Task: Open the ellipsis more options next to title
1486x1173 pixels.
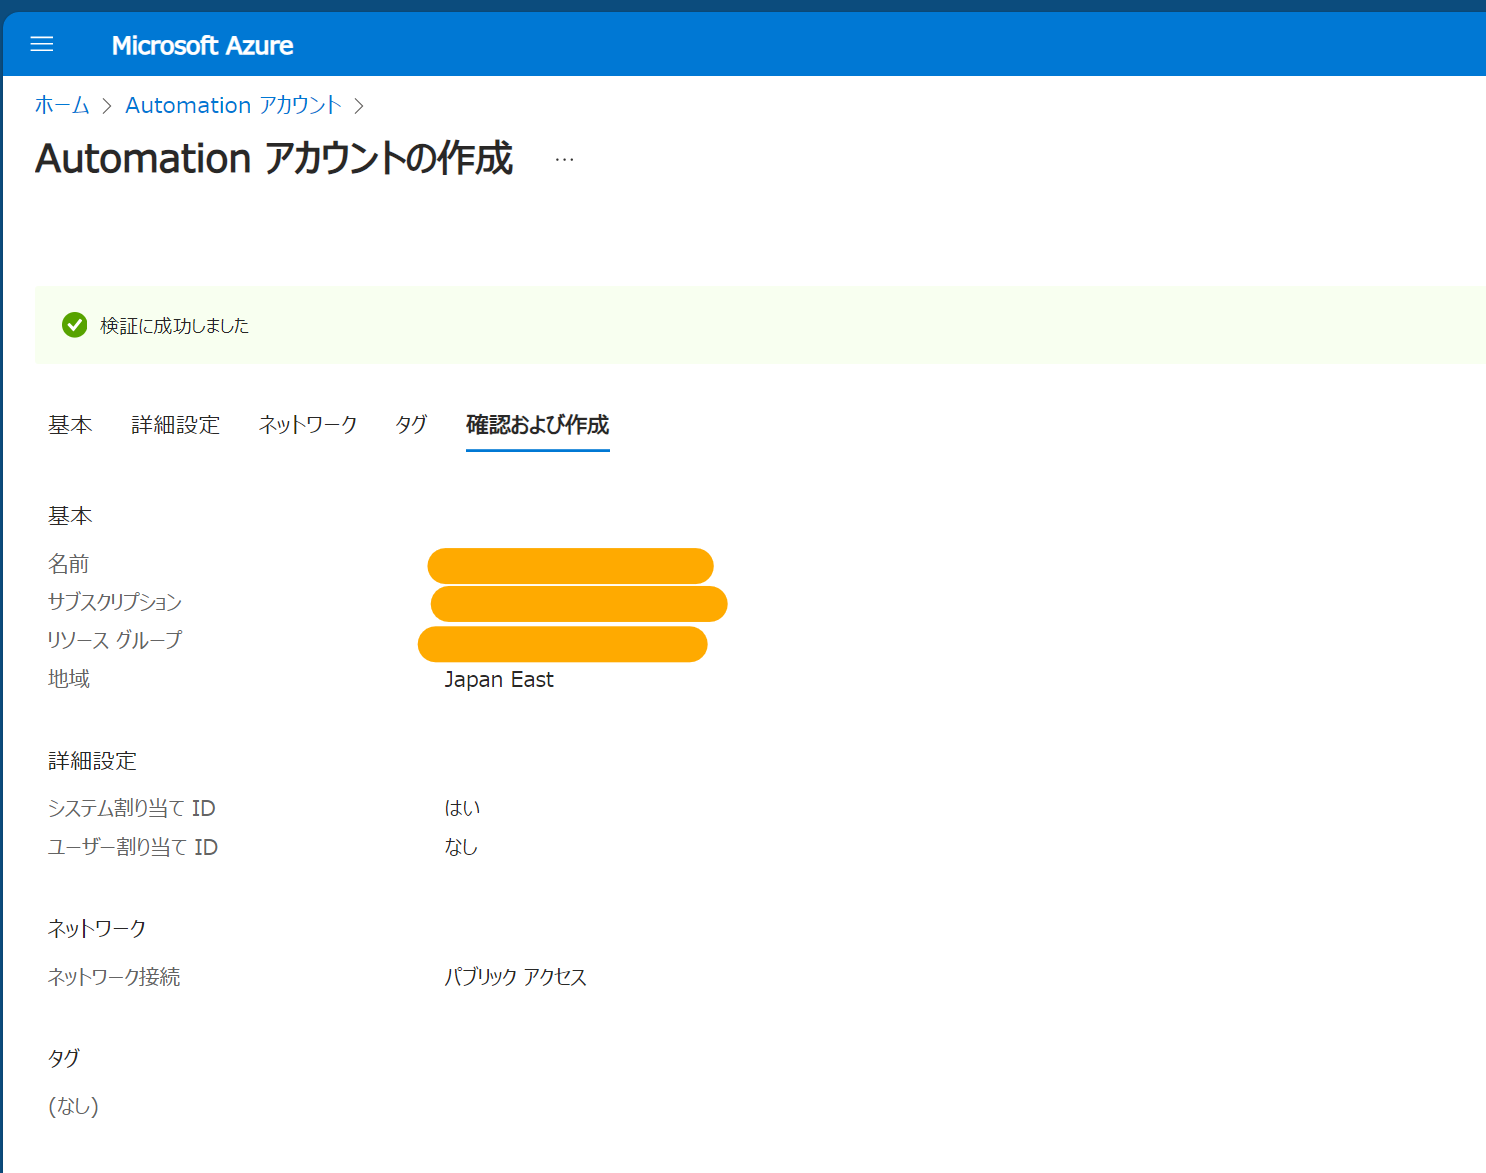Action: coord(565,159)
